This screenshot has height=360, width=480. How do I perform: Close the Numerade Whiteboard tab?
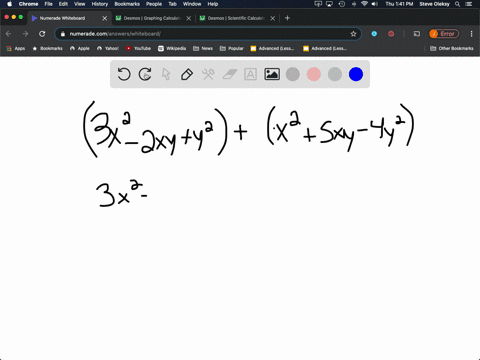coord(105,18)
